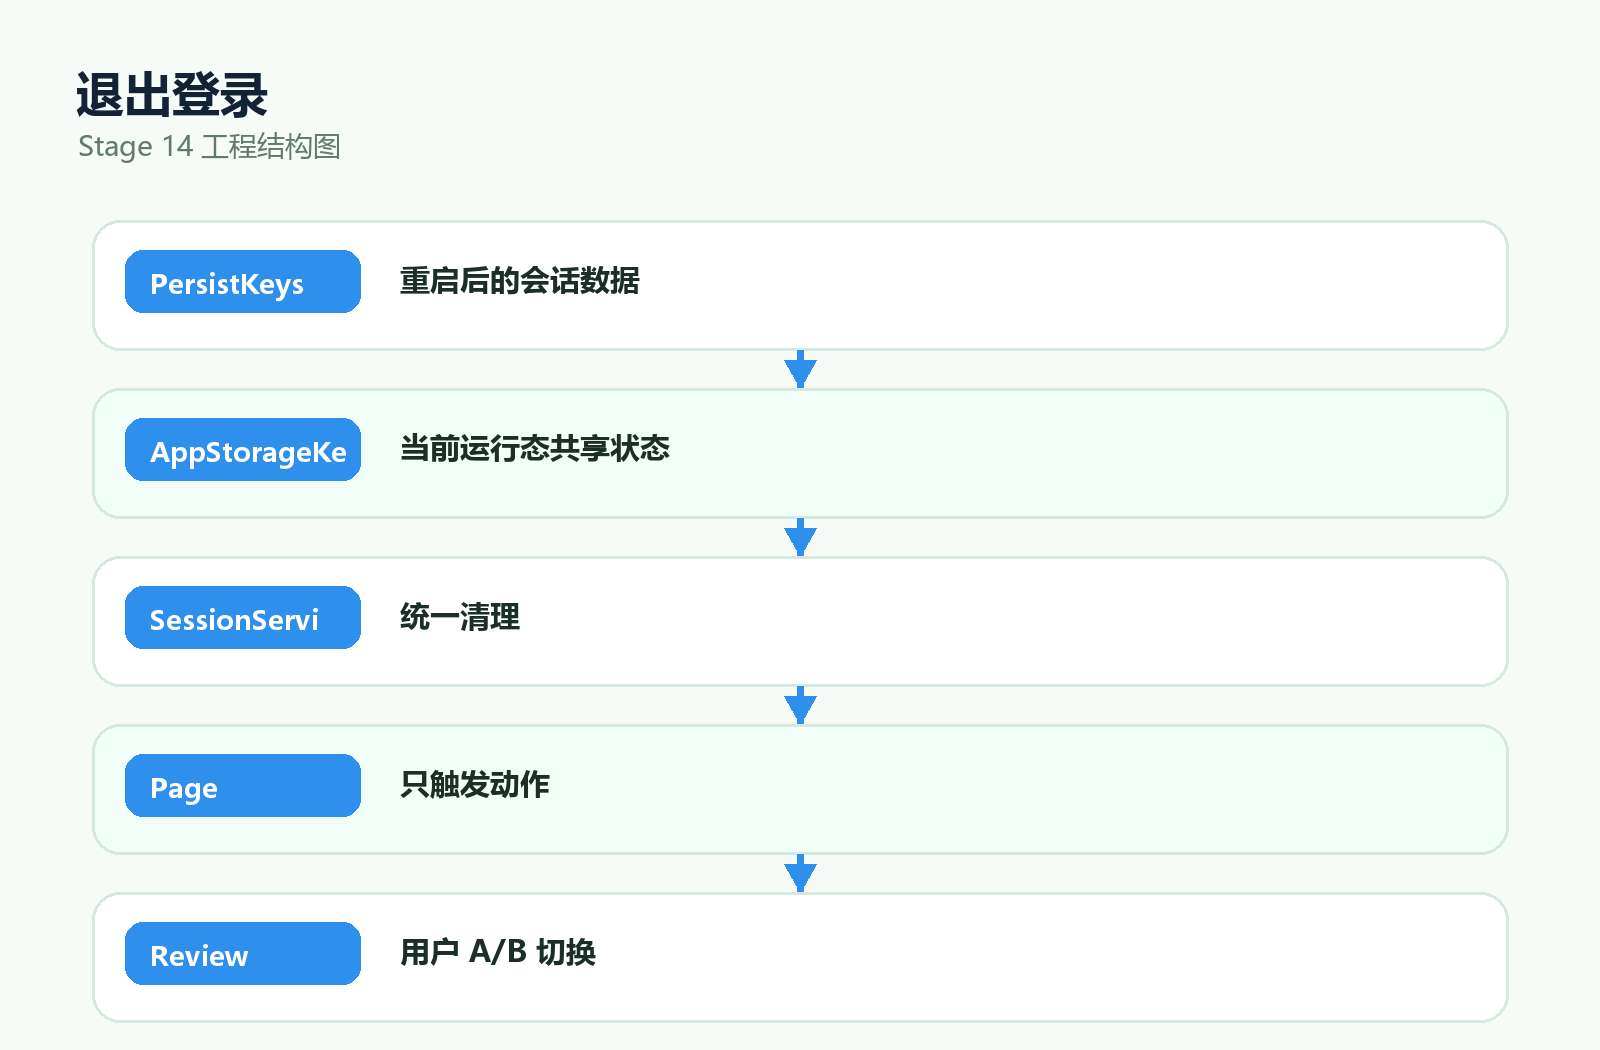Image resolution: width=1600 pixels, height=1050 pixels.
Task: Select the text 统一清理
Action: click(460, 617)
